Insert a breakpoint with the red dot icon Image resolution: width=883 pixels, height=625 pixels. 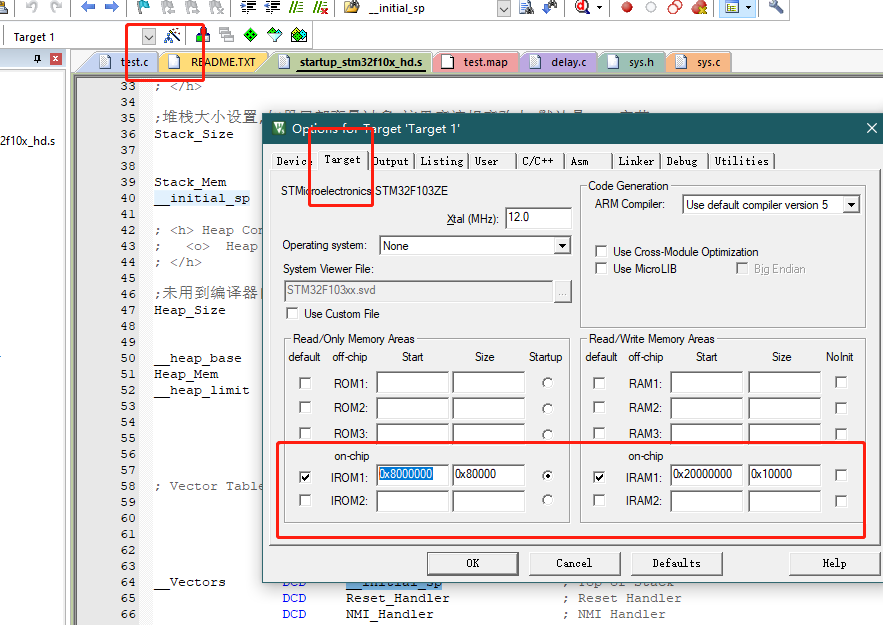pos(625,8)
